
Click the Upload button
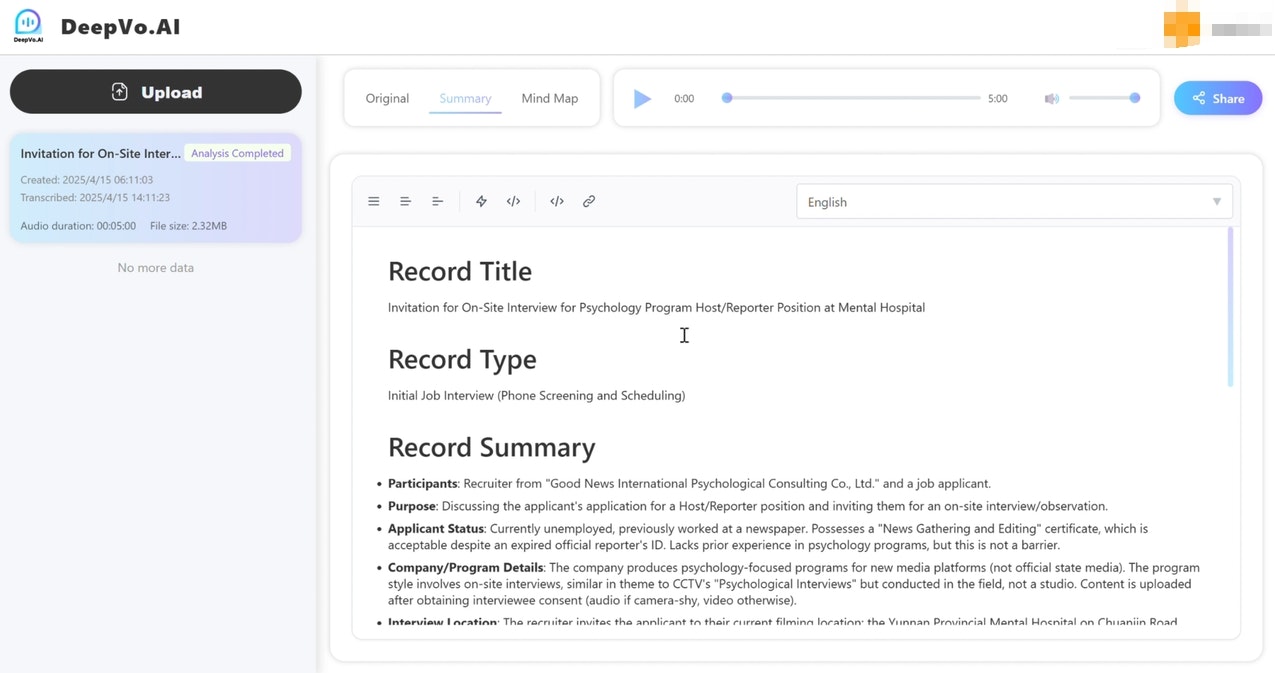(x=155, y=92)
